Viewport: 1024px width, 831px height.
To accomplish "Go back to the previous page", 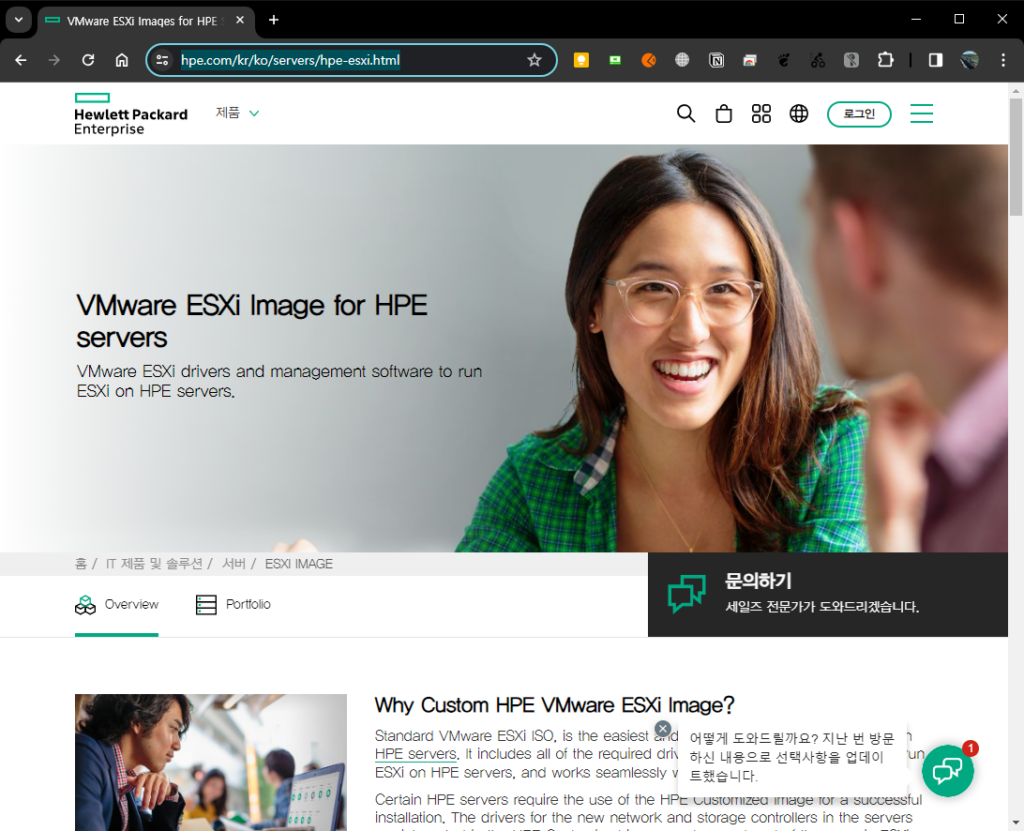I will point(21,60).
